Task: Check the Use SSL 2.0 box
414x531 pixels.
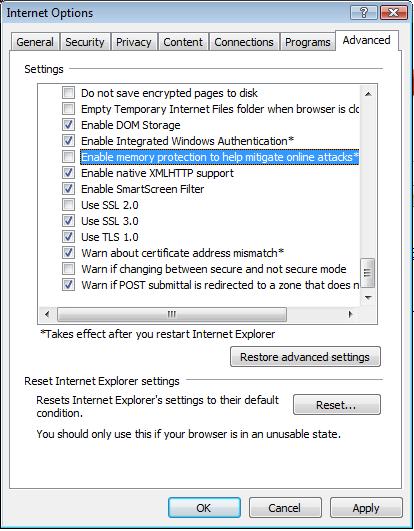Action: pyautogui.click(x=68, y=205)
